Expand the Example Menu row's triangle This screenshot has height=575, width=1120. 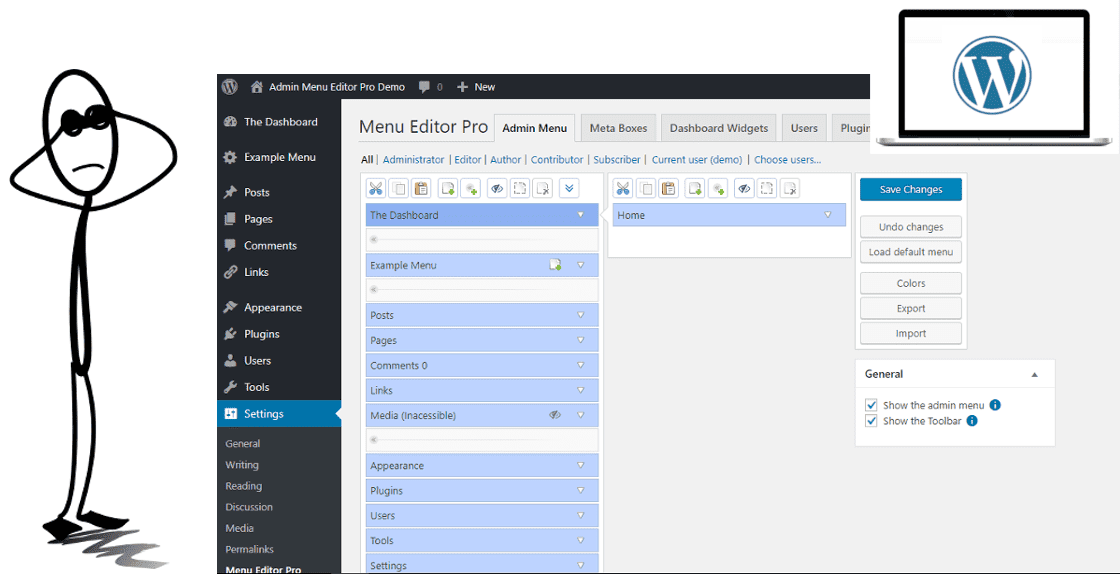pos(581,265)
